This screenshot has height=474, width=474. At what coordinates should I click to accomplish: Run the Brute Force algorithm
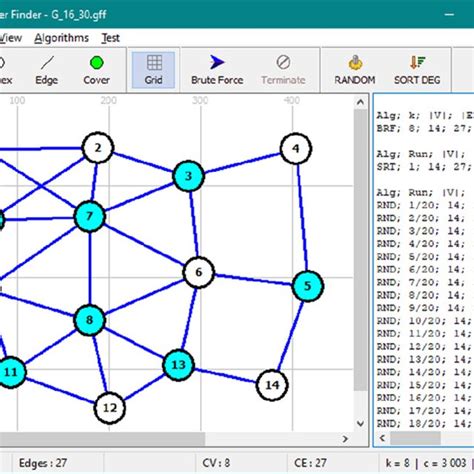(217, 70)
